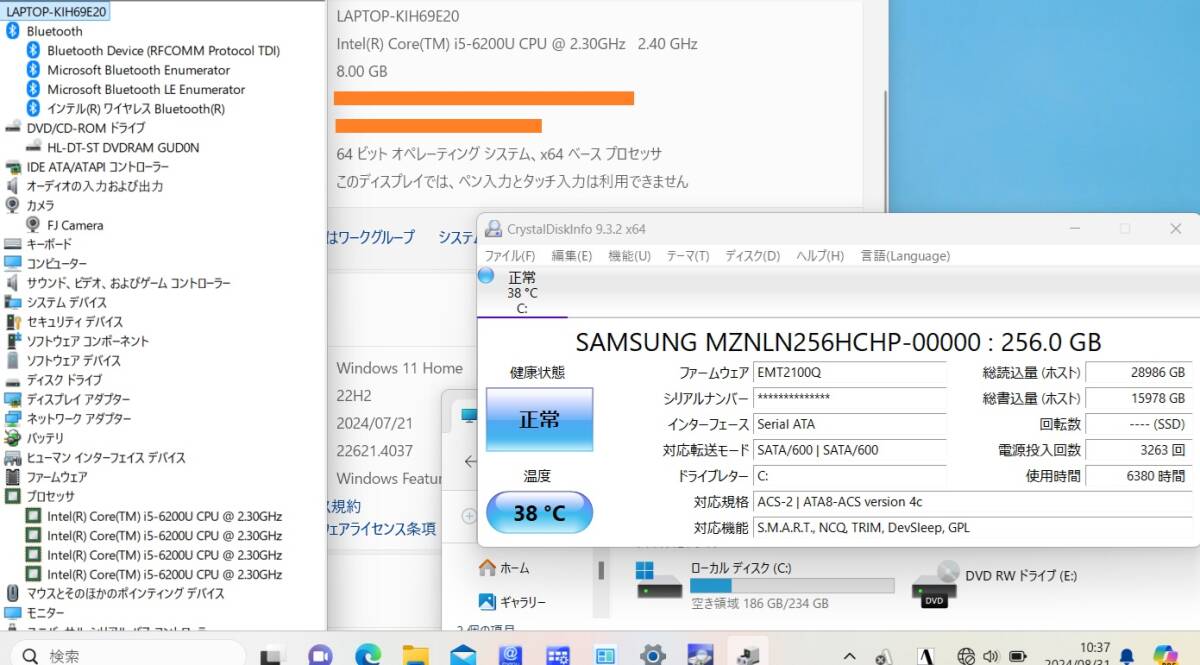Click the Explorer navigation pane scrollbar
Viewport: 1200px width, 665px height.
[x=601, y=570]
